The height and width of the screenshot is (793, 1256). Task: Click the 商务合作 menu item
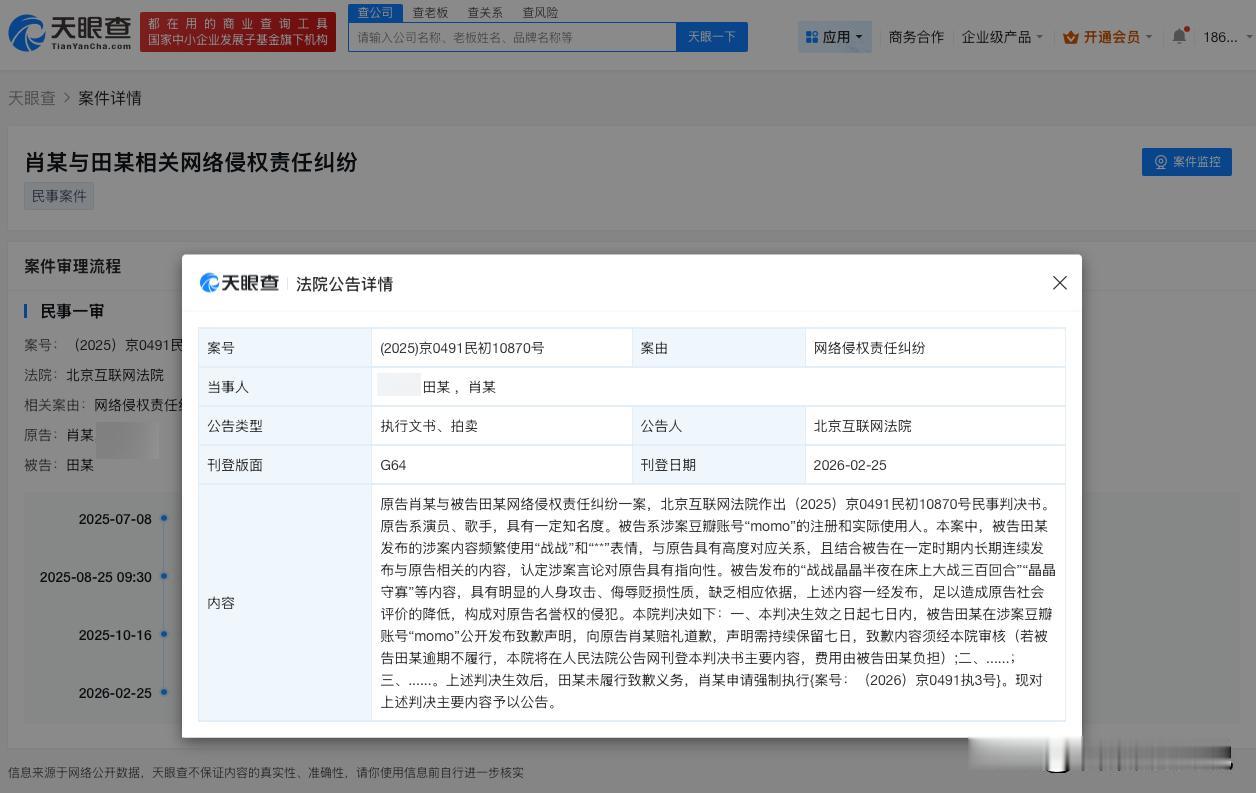point(916,36)
